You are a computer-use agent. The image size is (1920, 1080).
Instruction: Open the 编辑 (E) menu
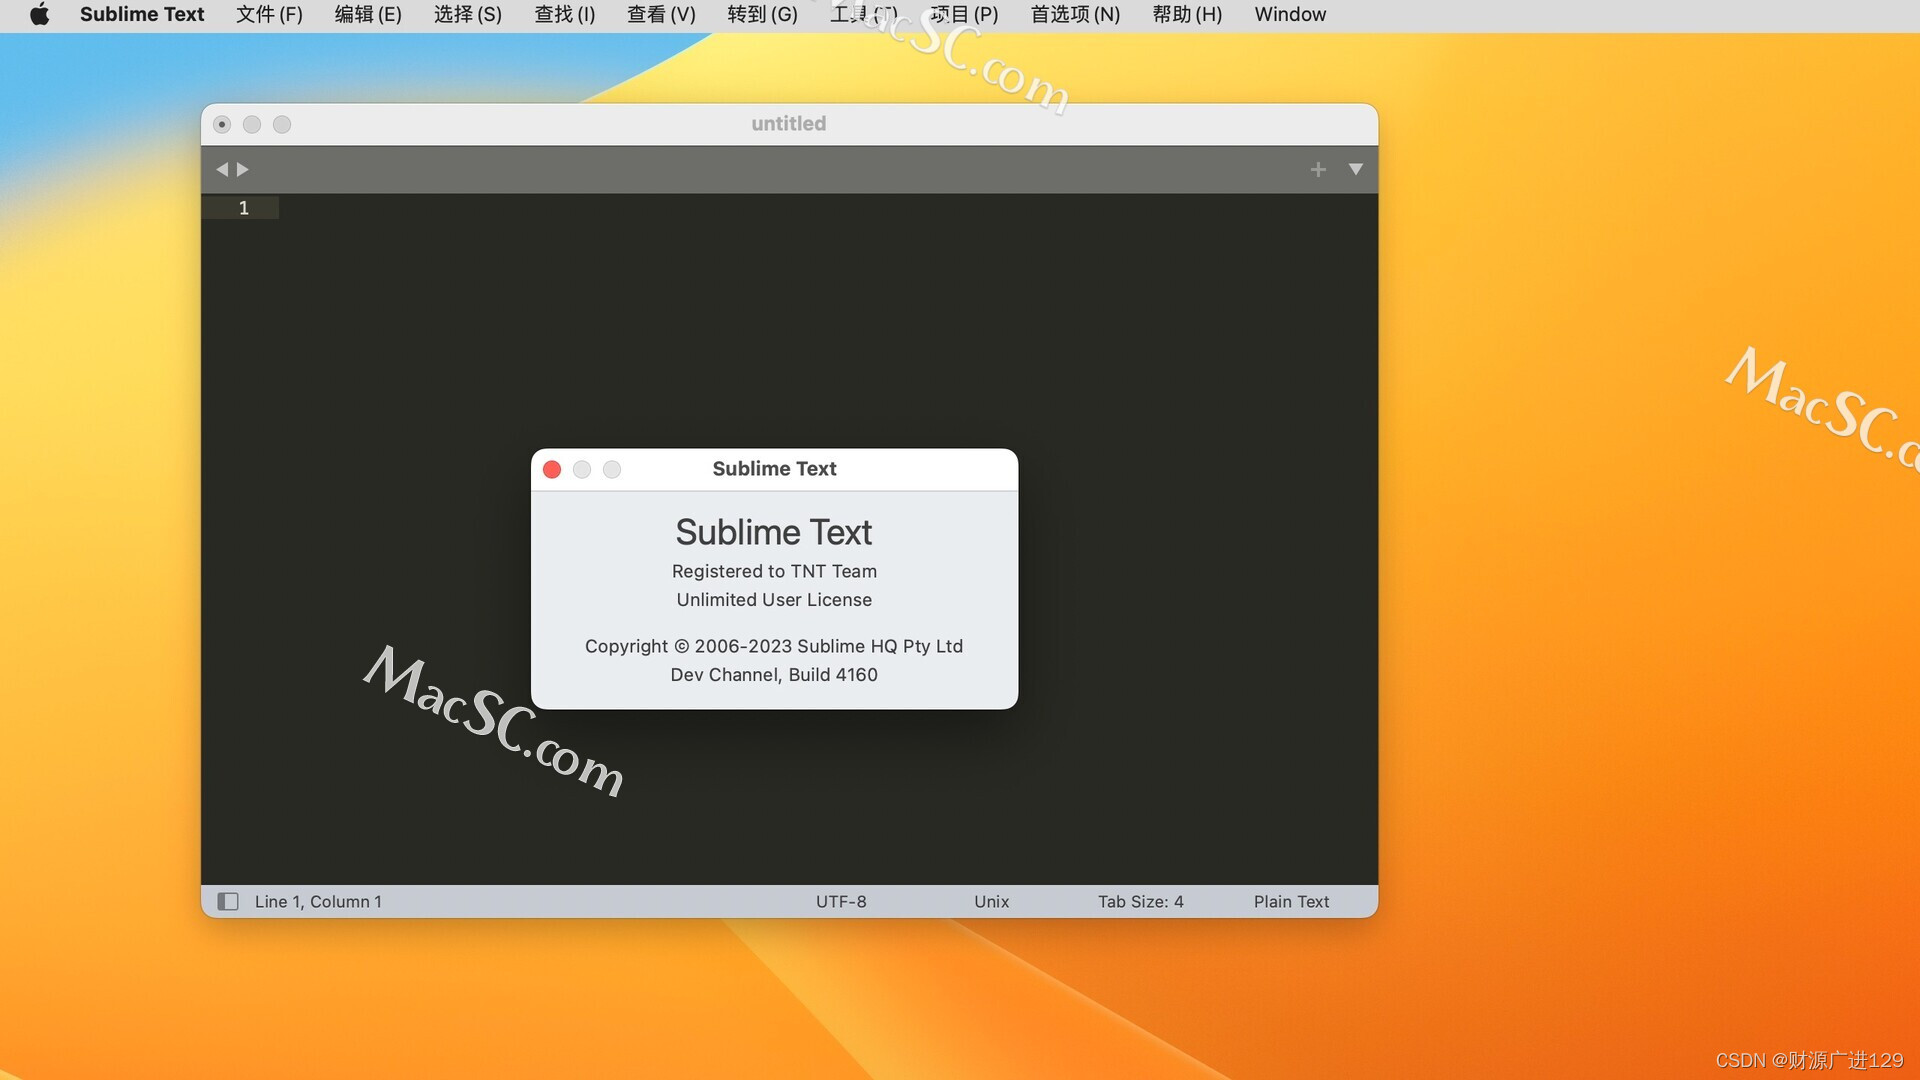pos(368,14)
